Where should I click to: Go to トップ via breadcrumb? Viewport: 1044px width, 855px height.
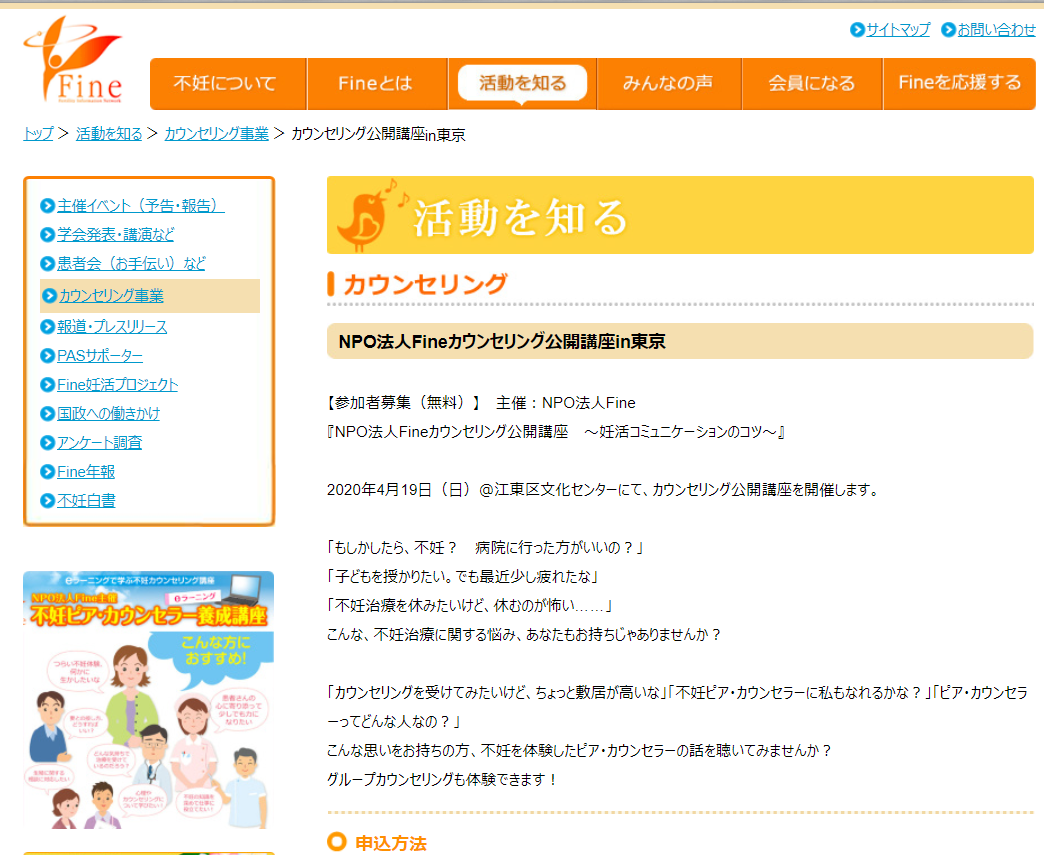point(38,134)
